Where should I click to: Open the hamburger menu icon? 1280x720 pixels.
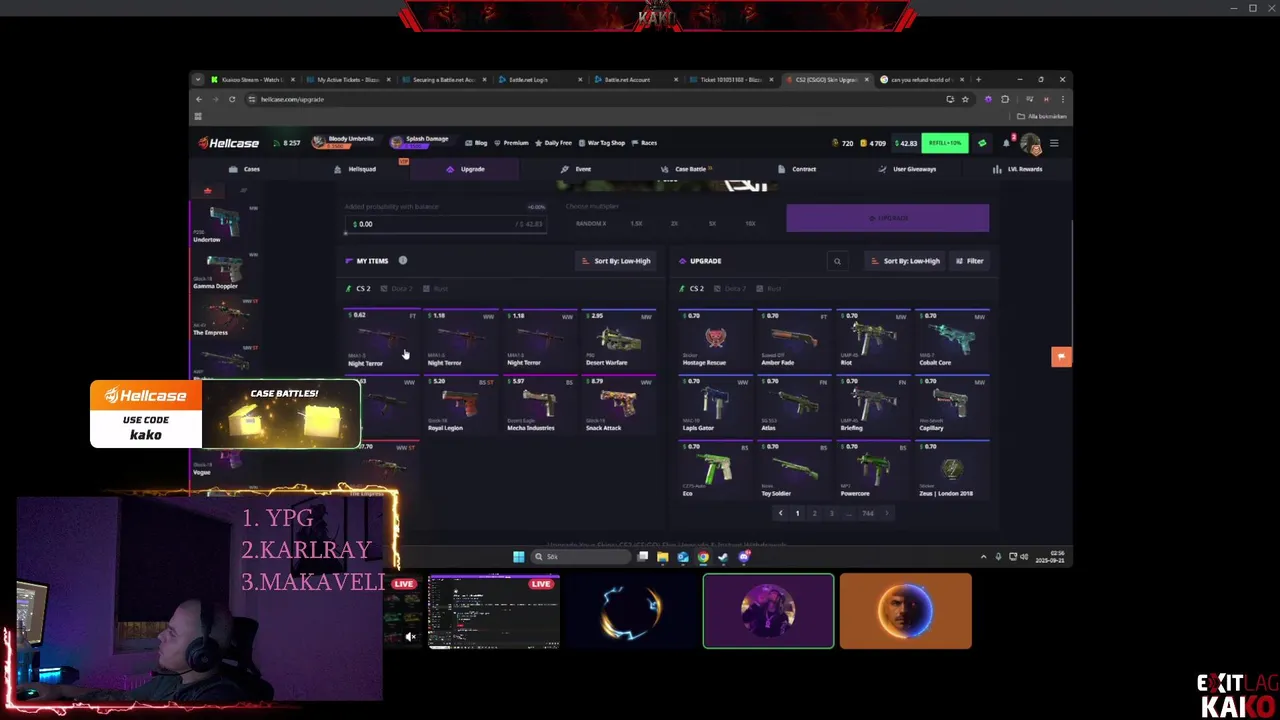coord(1054,143)
